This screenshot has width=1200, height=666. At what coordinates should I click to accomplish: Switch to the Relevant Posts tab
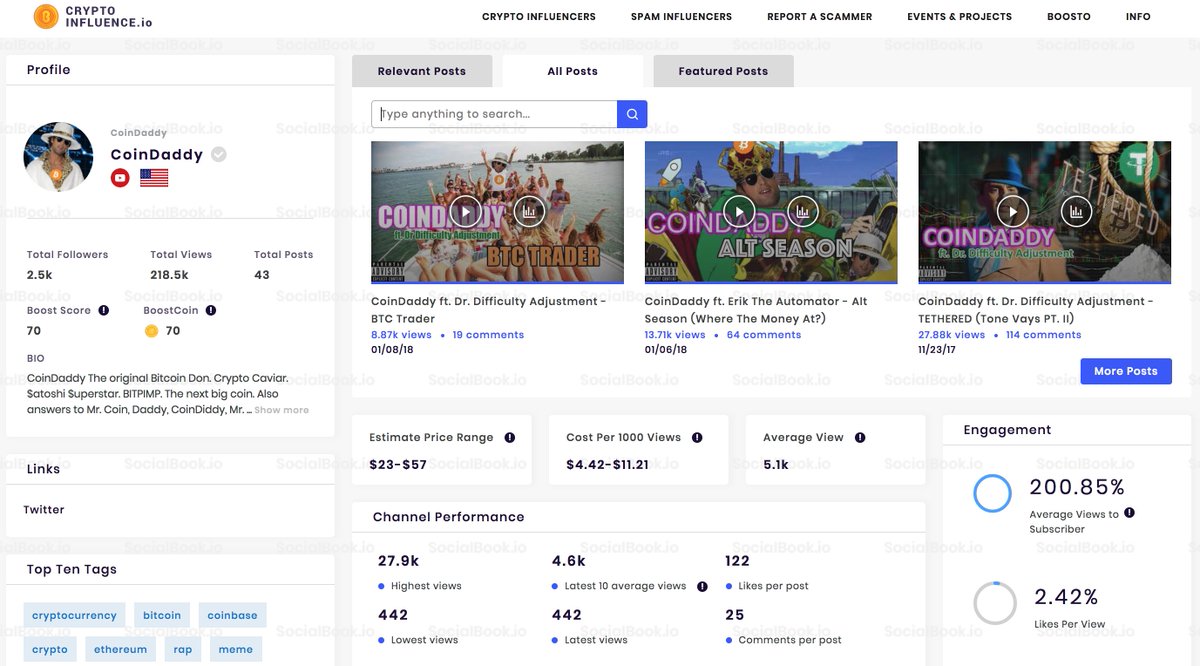click(x=422, y=71)
